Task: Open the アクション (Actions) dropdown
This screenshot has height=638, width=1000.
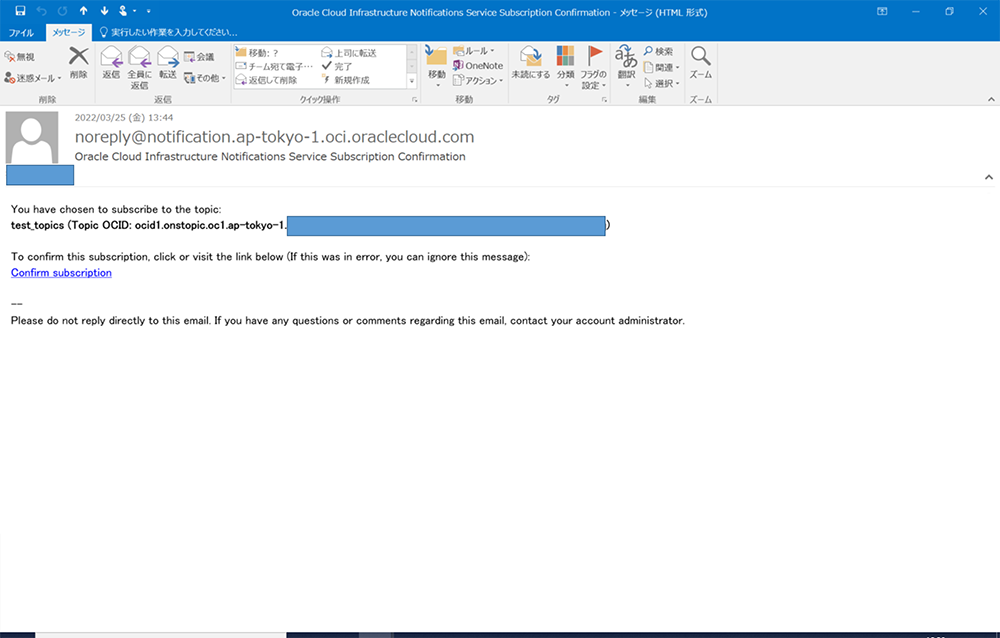Action: [x=478, y=80]
